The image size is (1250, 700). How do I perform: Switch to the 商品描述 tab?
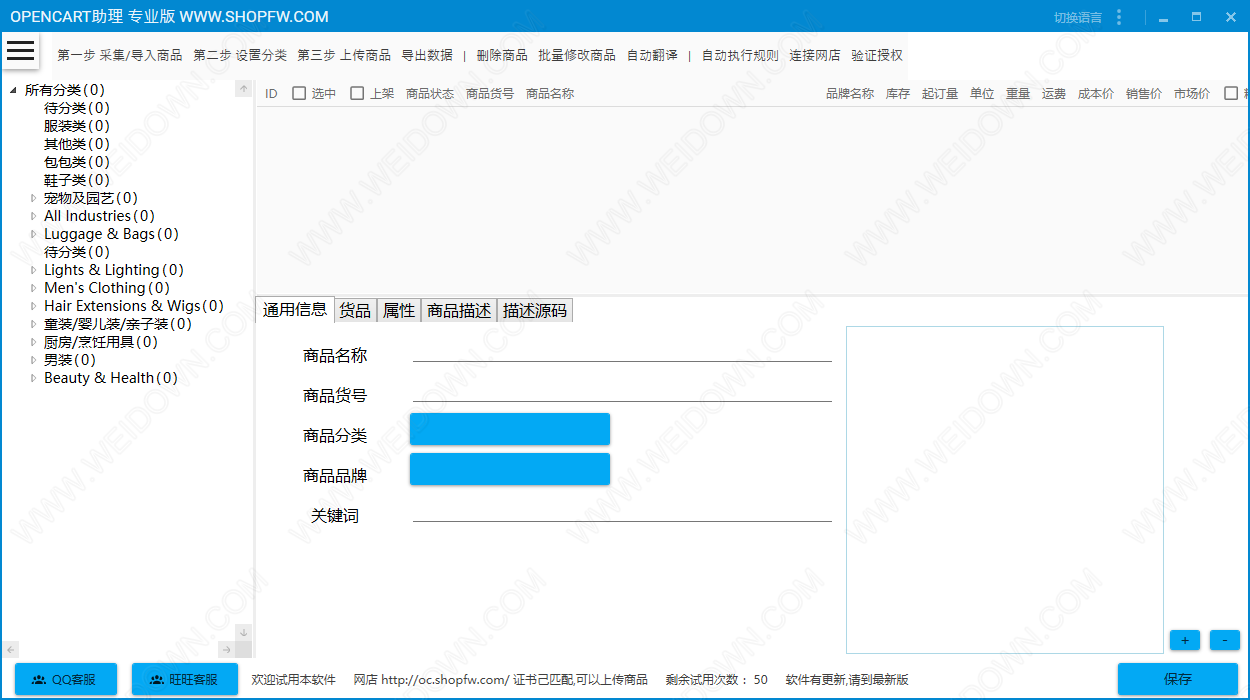coord(459,311)
